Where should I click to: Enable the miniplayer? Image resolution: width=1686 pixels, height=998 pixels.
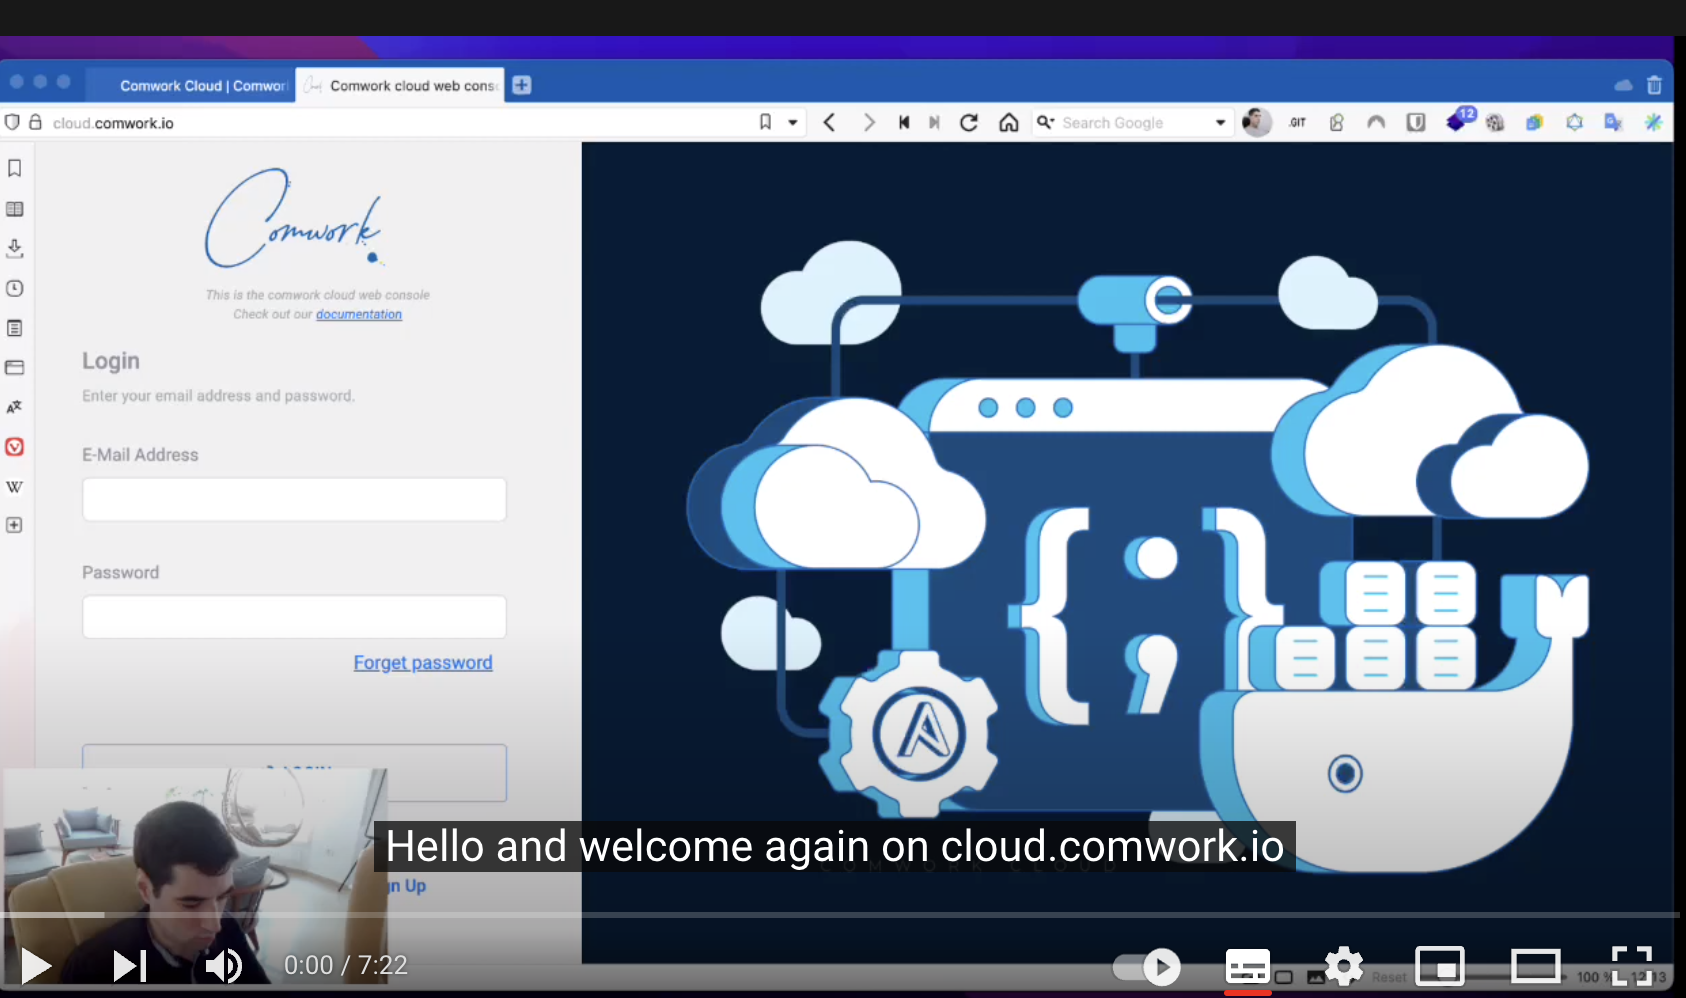tap(1440, 967)
